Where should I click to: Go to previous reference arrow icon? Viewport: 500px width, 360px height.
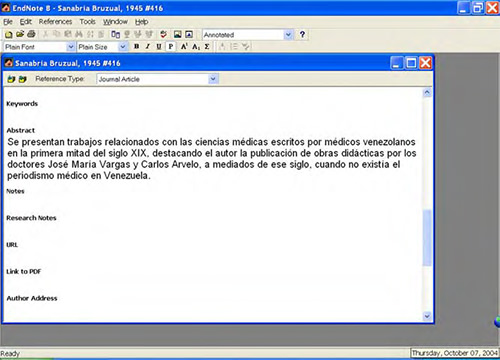(x=11, y=79)
